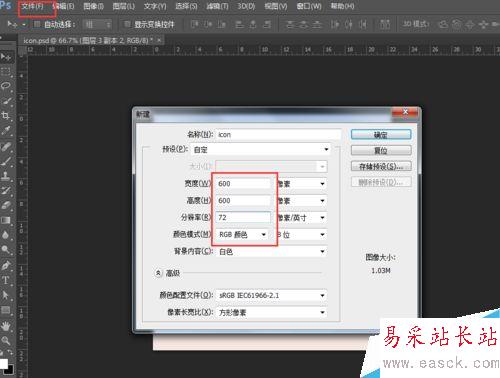The image size is (500, 378).
Task: Select the Crop tool
Action: coord(6,116)
